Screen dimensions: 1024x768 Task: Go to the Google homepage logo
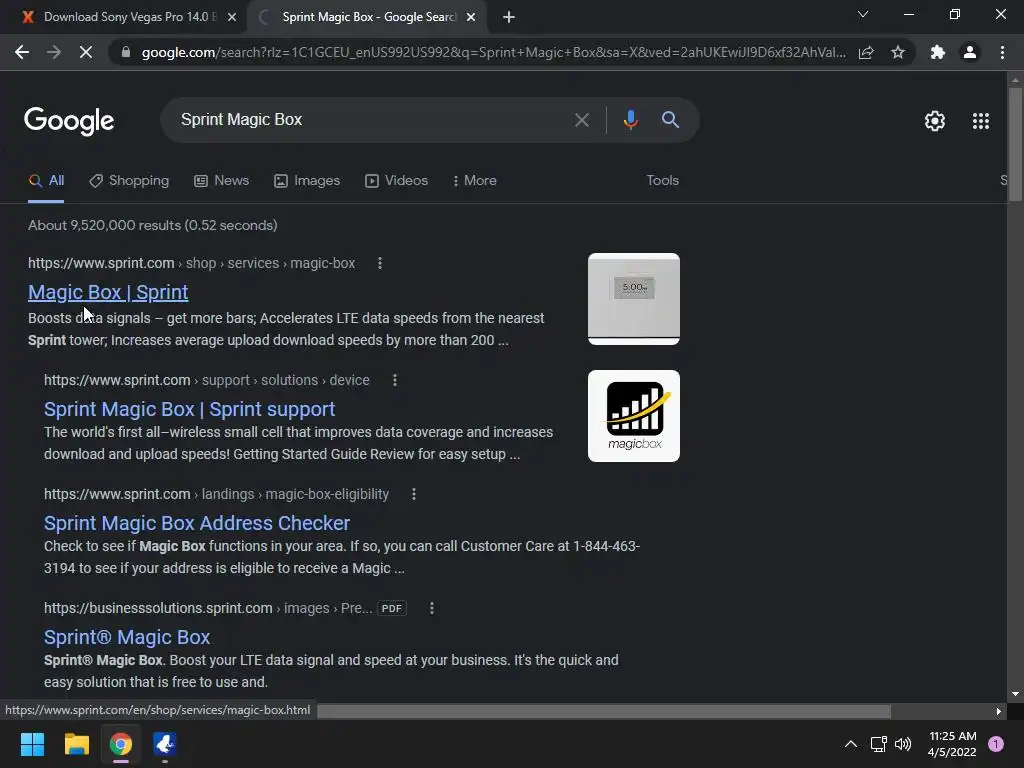(69, 121)
